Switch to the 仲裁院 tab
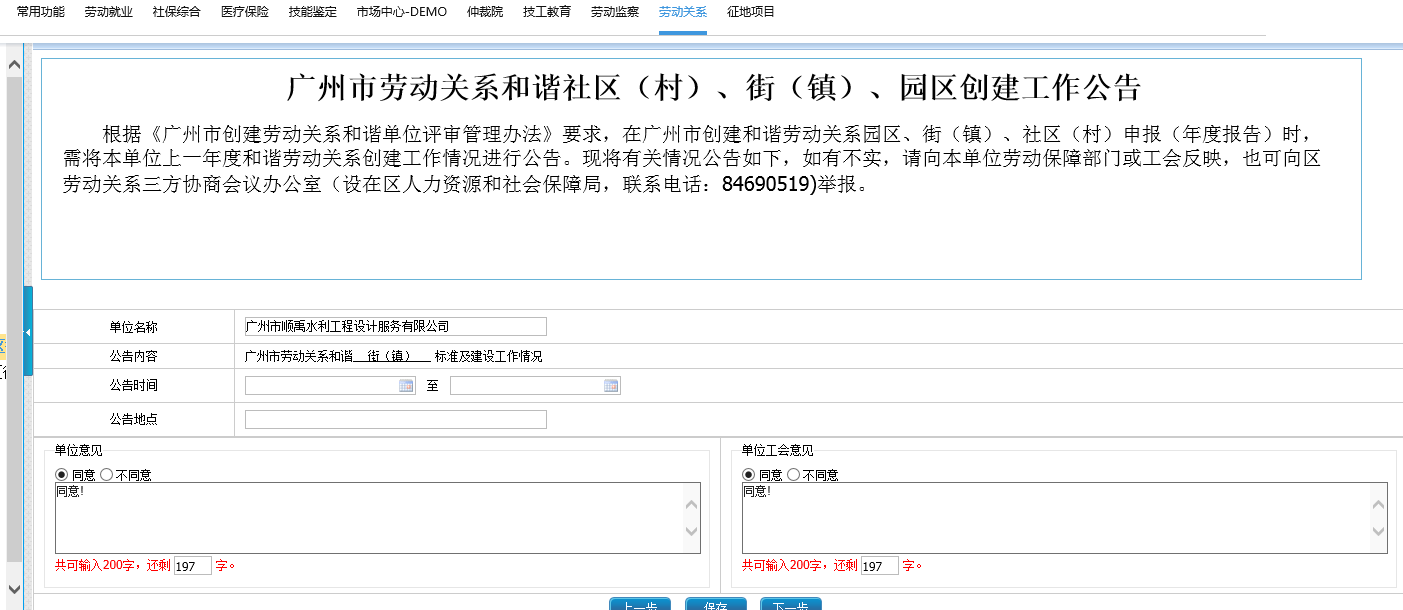The image size is (1403, 610). 485,12
